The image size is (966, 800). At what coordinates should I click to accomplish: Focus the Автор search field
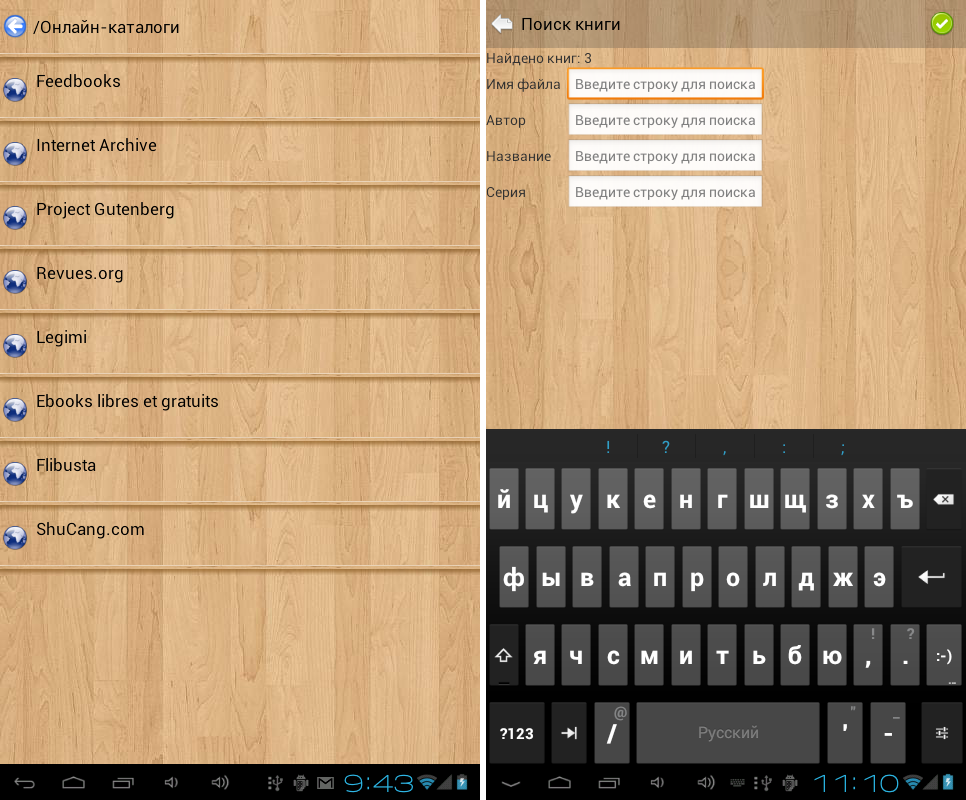tap(665, 120)
